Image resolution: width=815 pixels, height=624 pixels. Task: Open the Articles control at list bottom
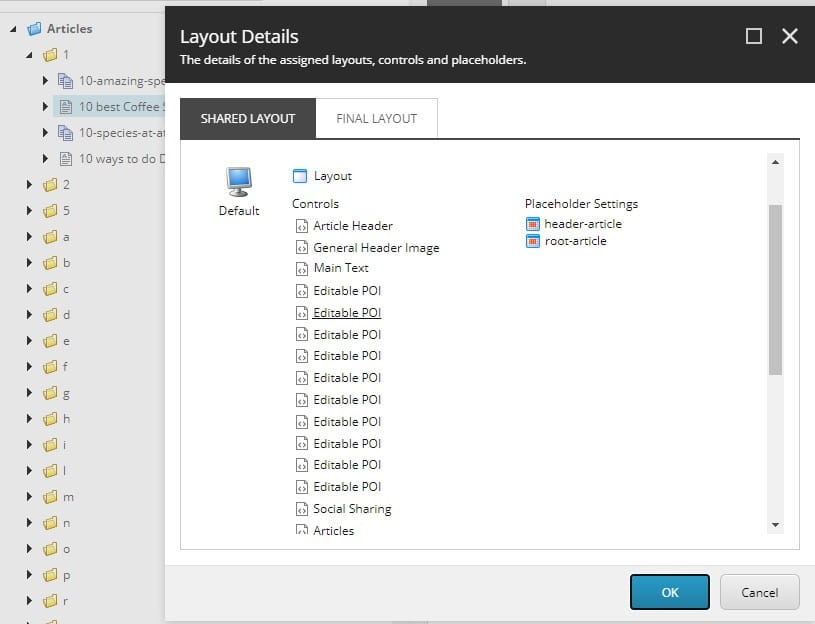pyautogui.click(x=334, y=530)
